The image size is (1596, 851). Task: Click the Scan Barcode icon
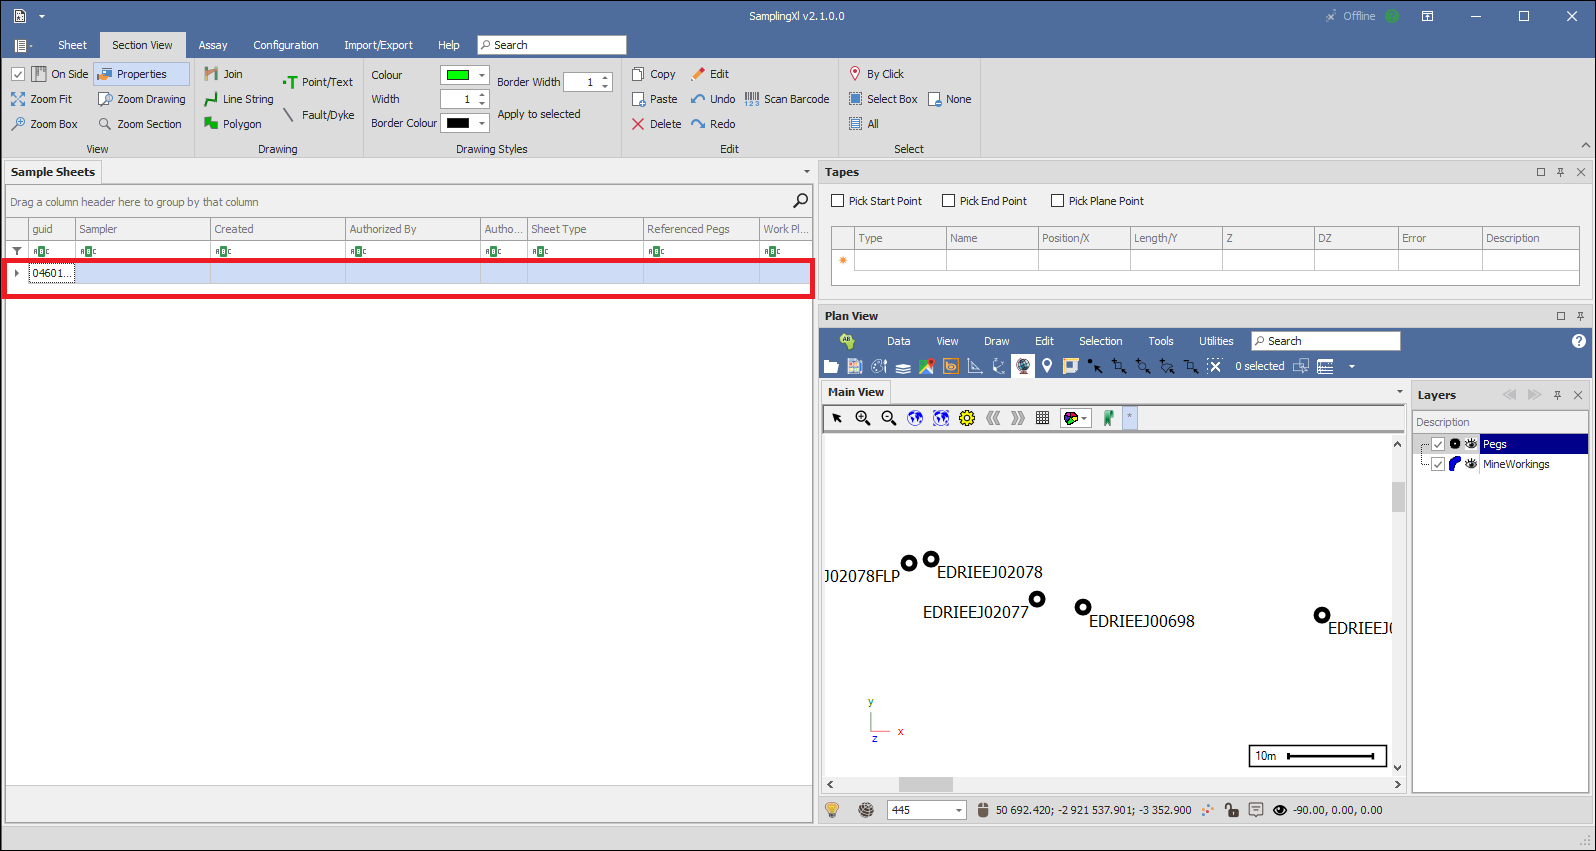787,99
